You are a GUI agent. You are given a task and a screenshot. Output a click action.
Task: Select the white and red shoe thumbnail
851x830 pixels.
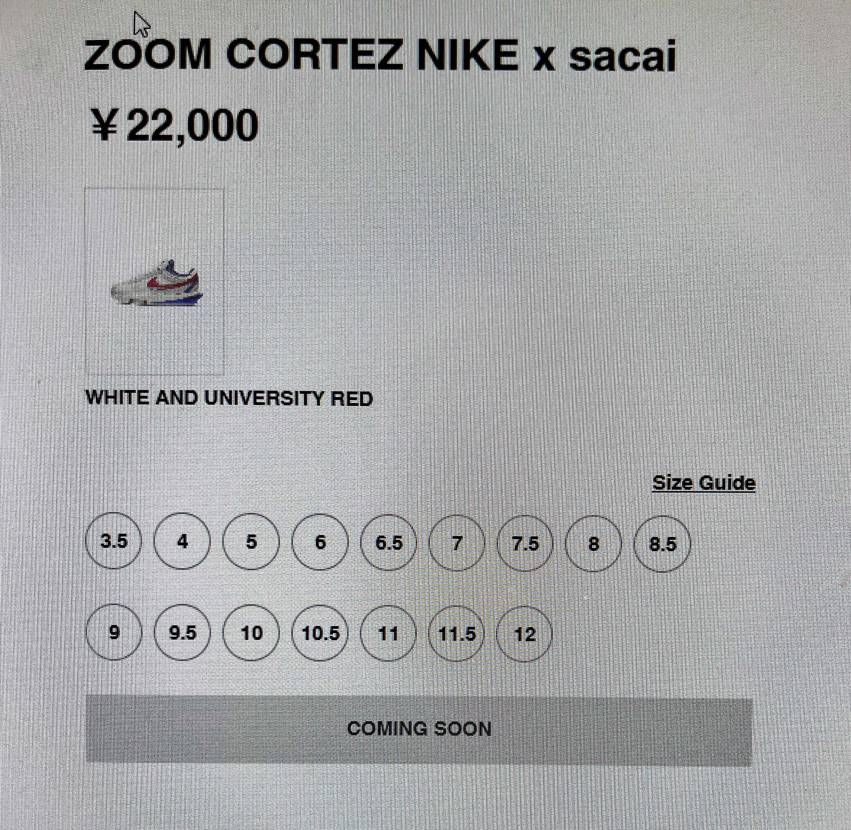155,281
